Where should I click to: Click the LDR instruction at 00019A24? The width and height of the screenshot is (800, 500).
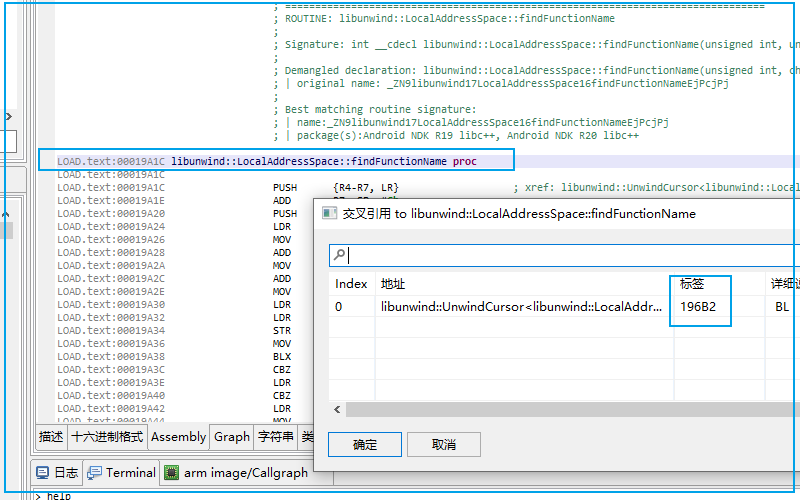click(282, 227)
